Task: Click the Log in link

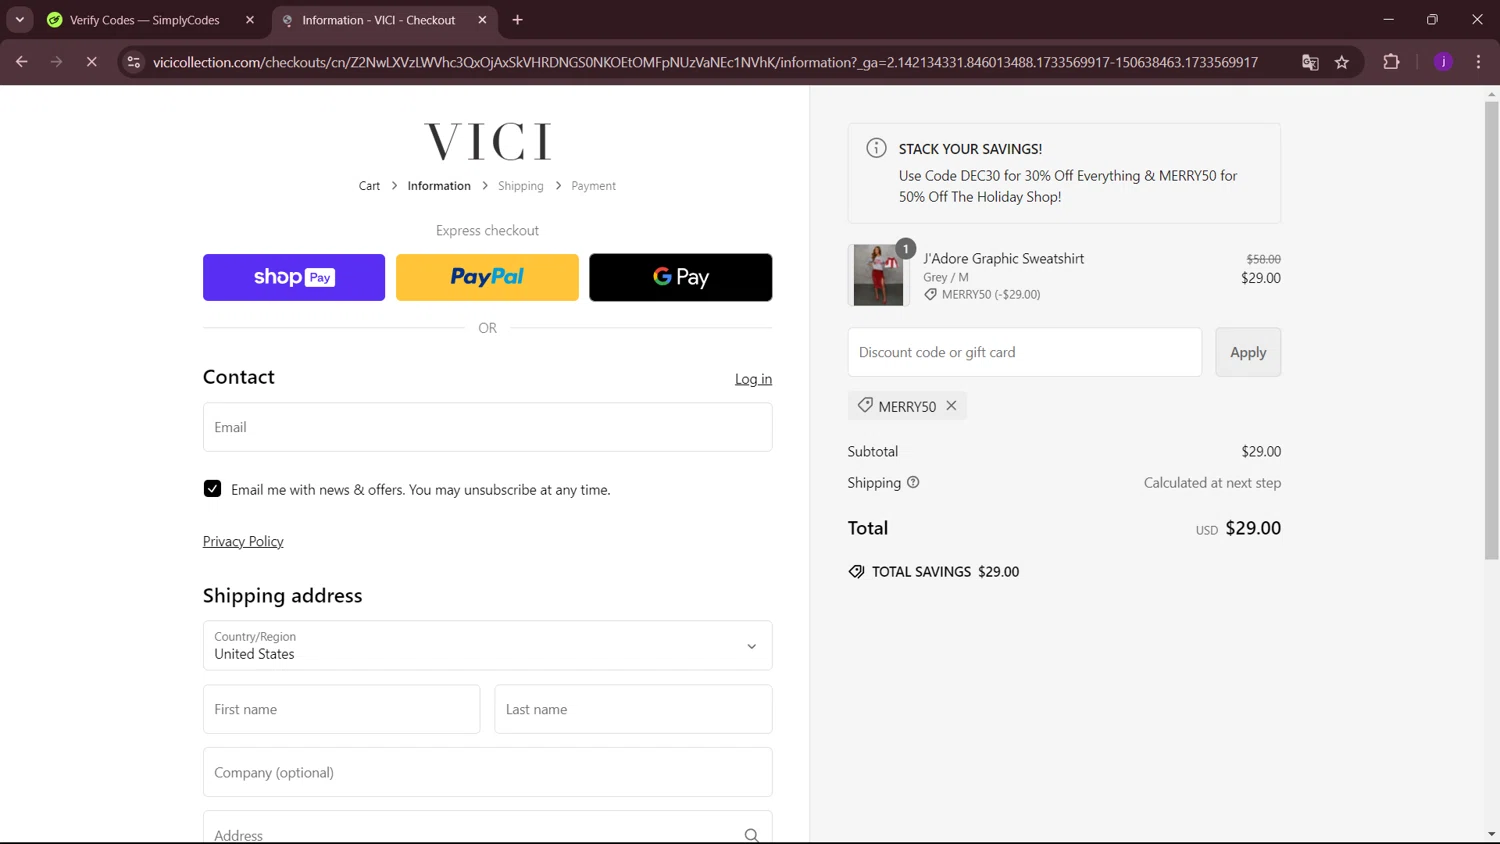Action: pos(753,379)
